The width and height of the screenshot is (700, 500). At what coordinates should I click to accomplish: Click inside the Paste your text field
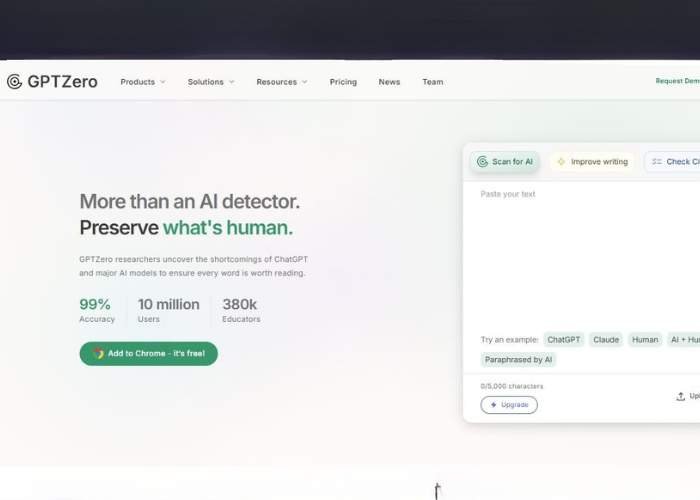[580, 250]
